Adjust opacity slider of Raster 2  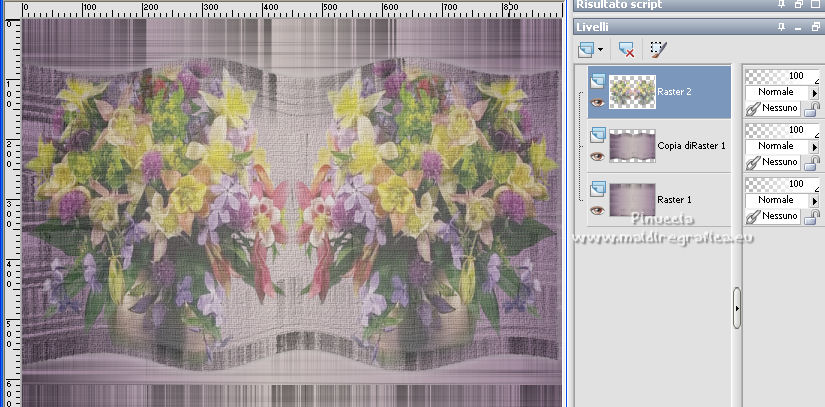pyautogui.click(x=782, y=76)
